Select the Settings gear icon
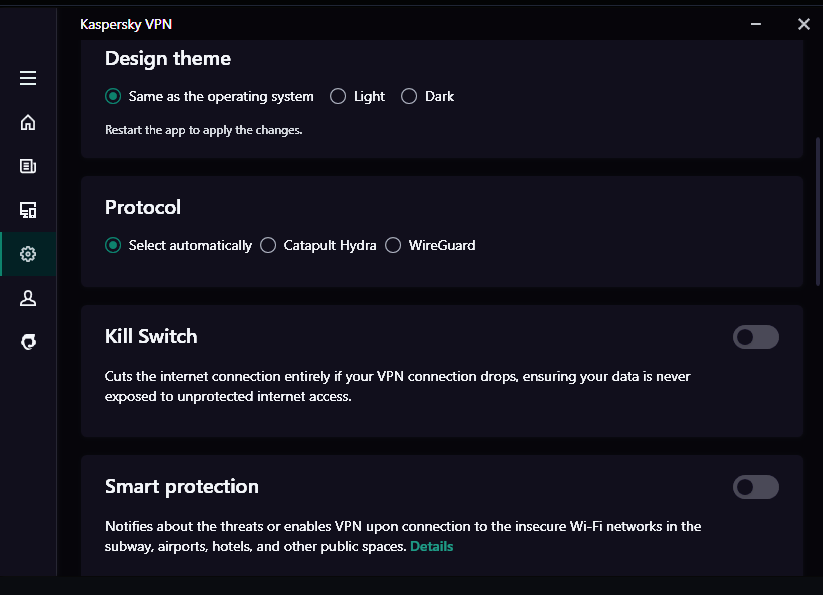This screenshot has height=595, width=823. [x=28, y=254]
